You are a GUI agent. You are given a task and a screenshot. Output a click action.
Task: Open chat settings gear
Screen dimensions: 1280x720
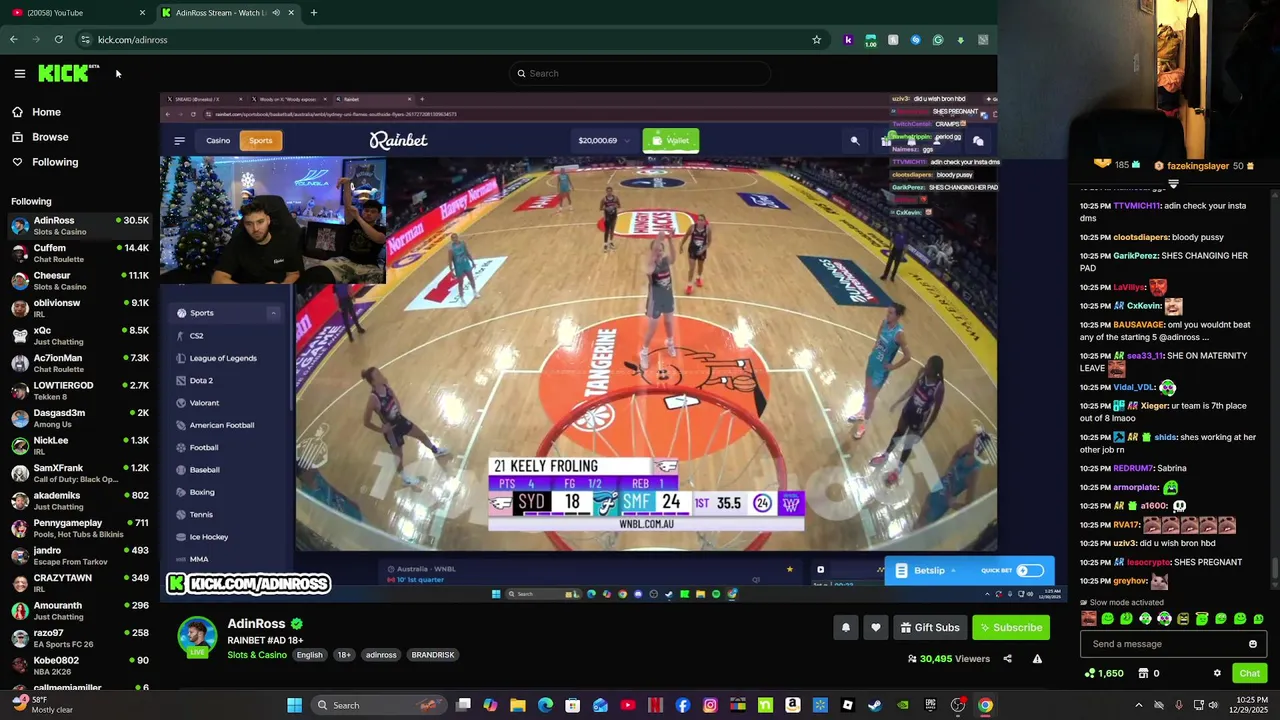click(x=1217, y=673)
